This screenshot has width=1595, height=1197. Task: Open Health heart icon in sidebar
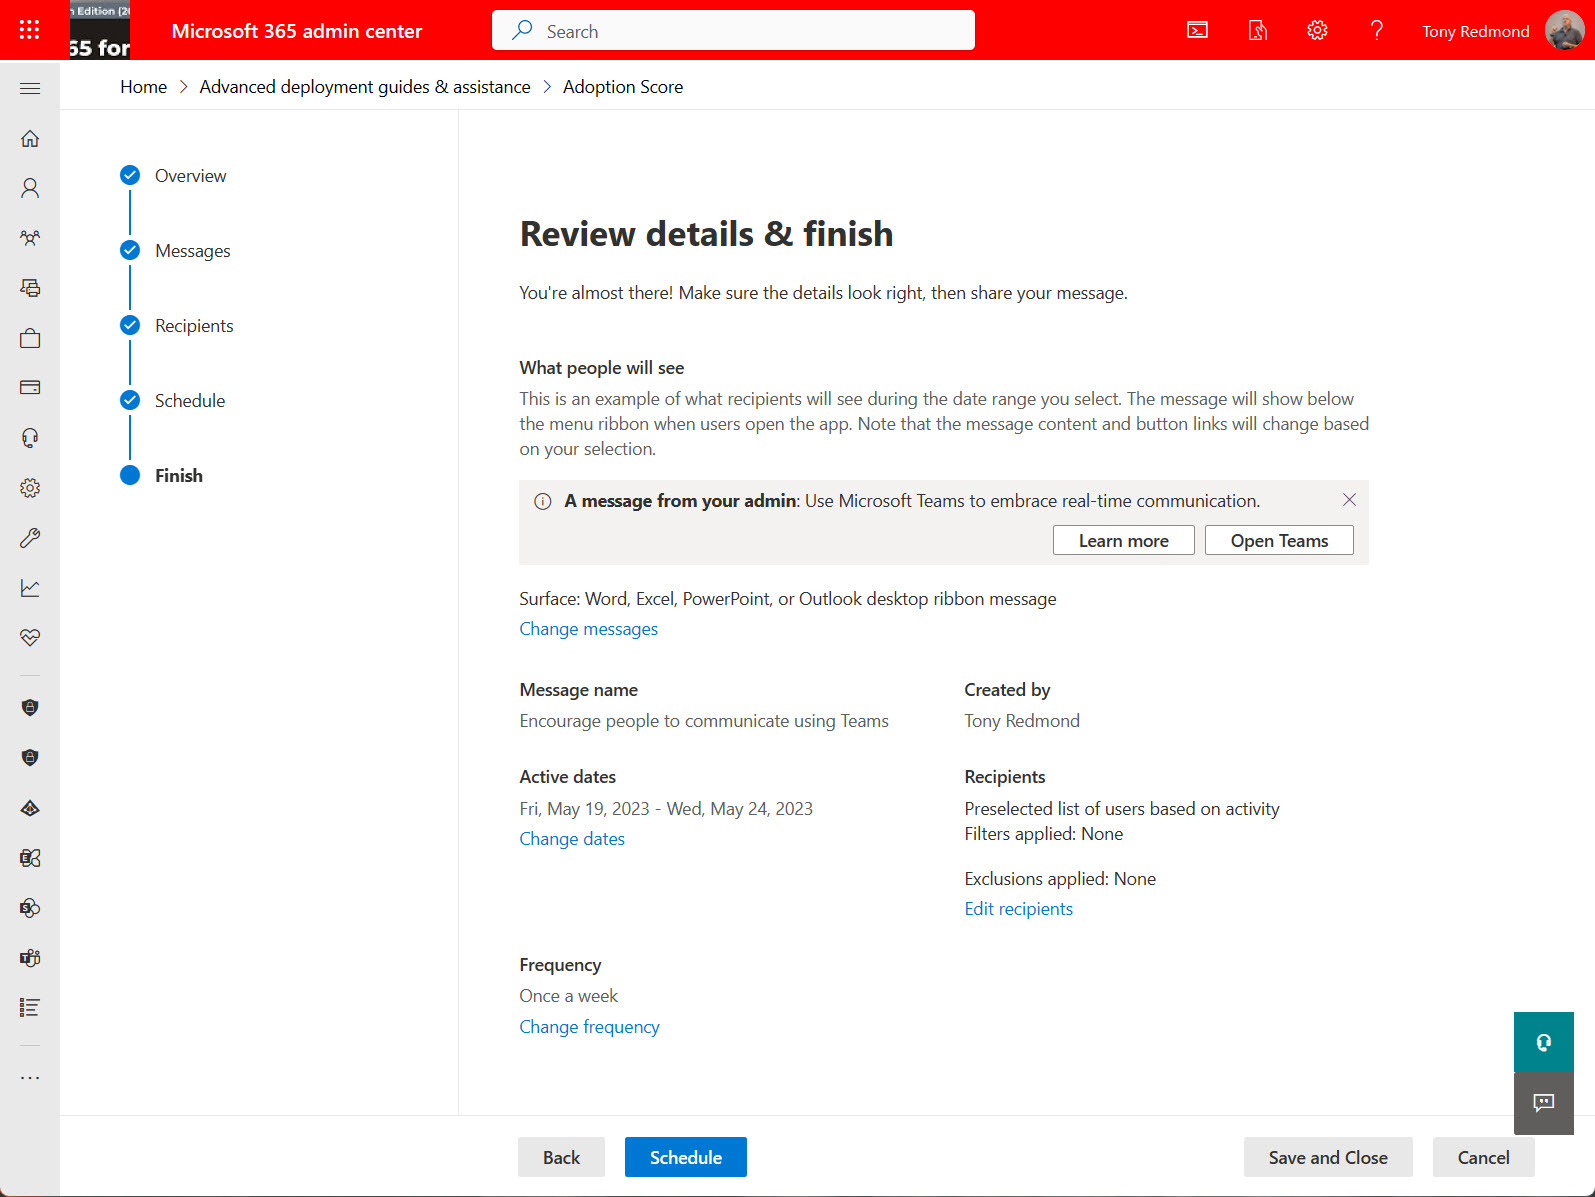click(30, 638)
